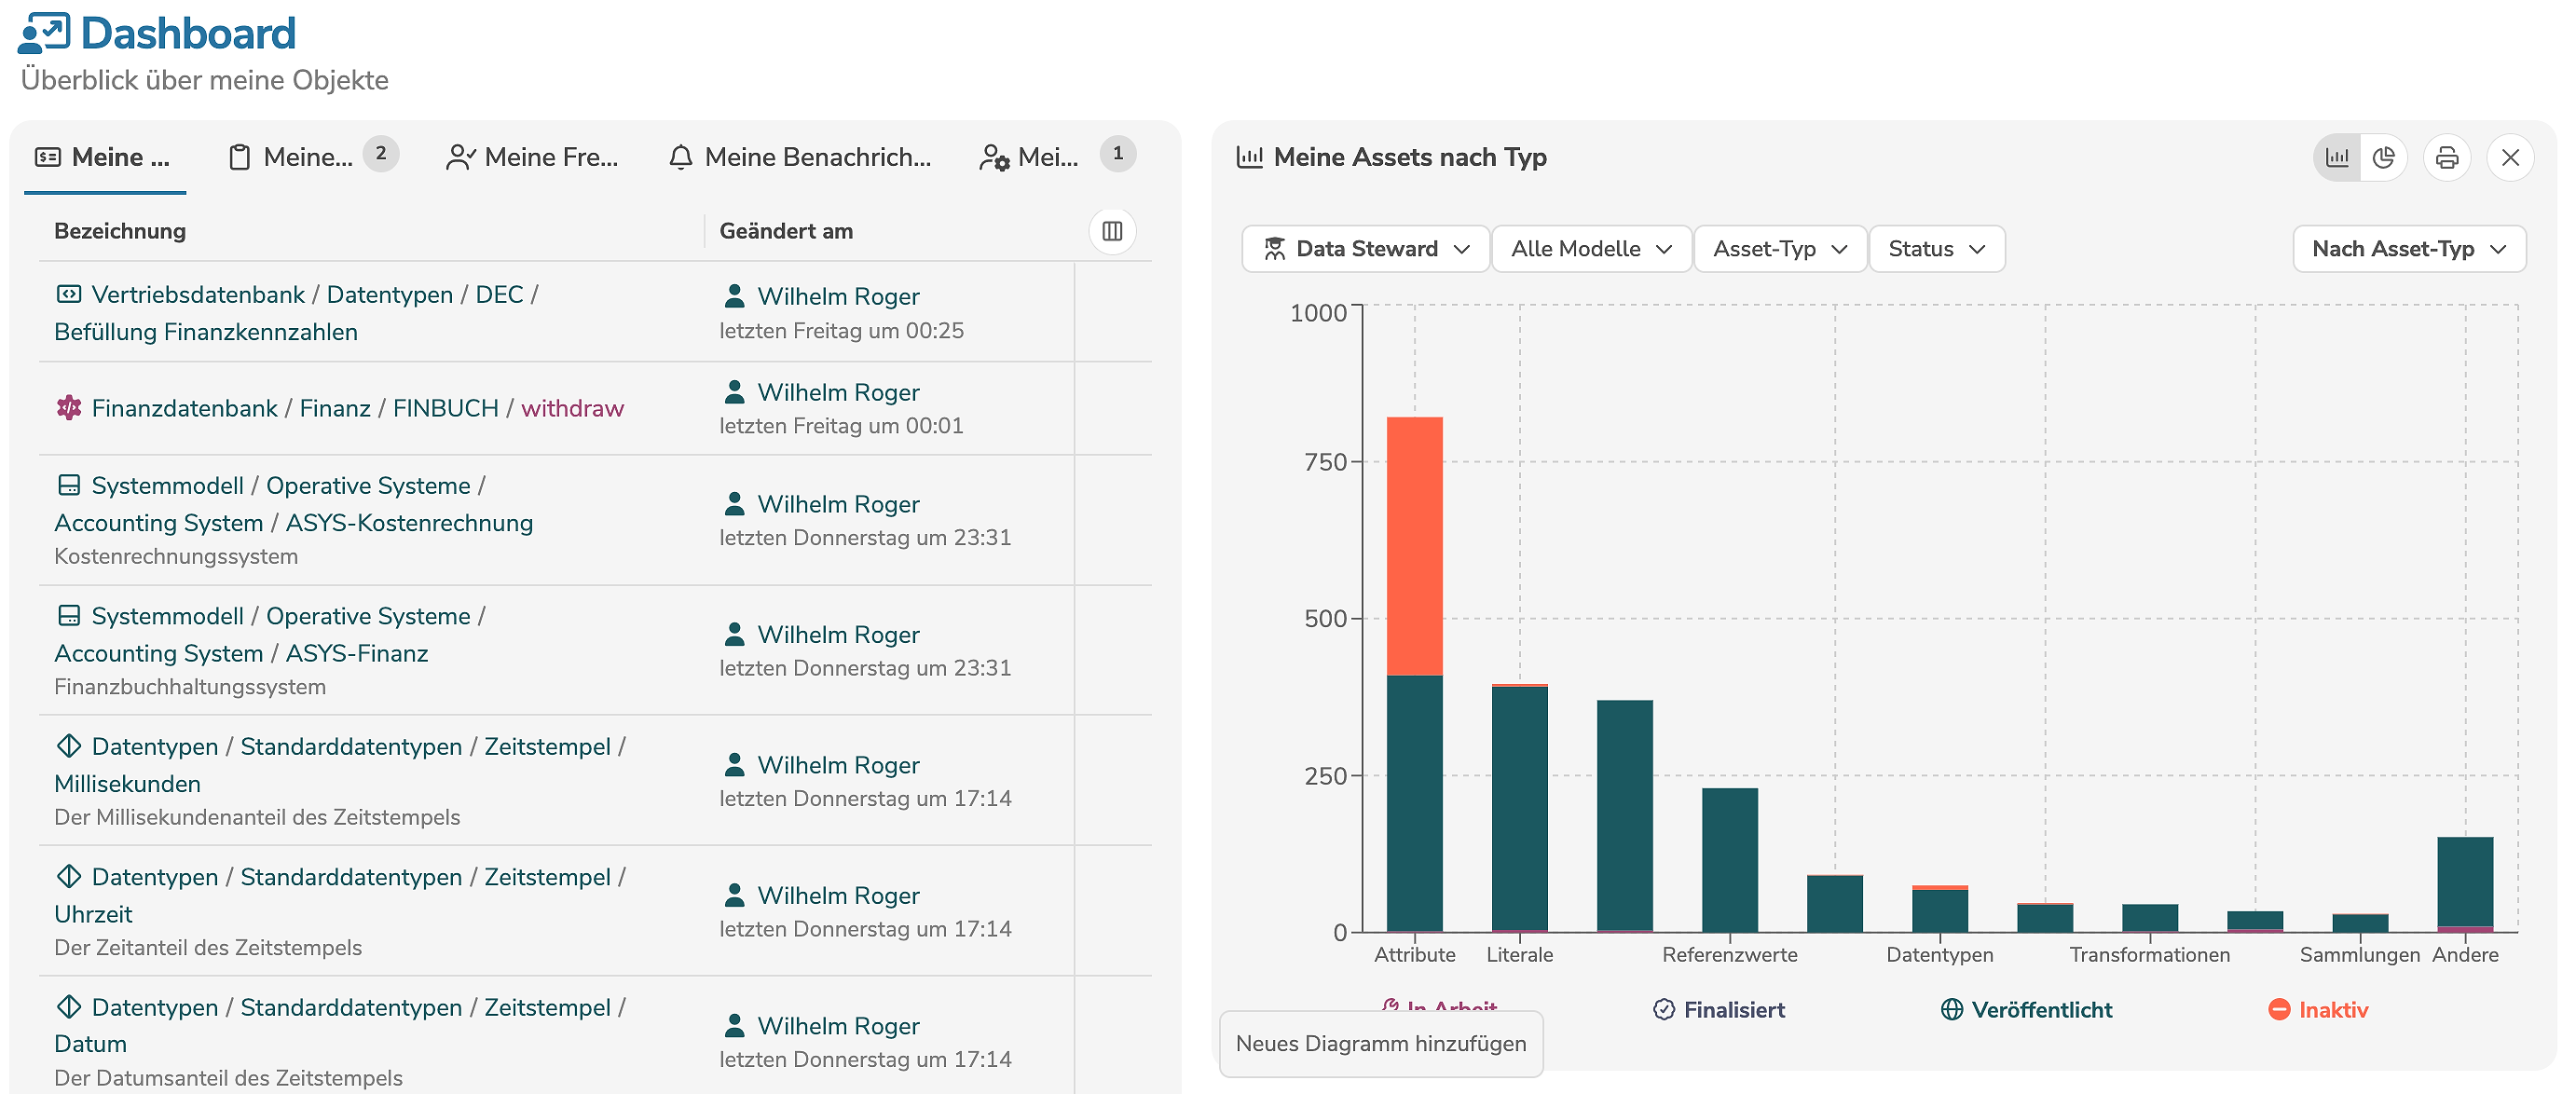Open the Nach Asset-Typ grouping dropdown

(2408, 249)
